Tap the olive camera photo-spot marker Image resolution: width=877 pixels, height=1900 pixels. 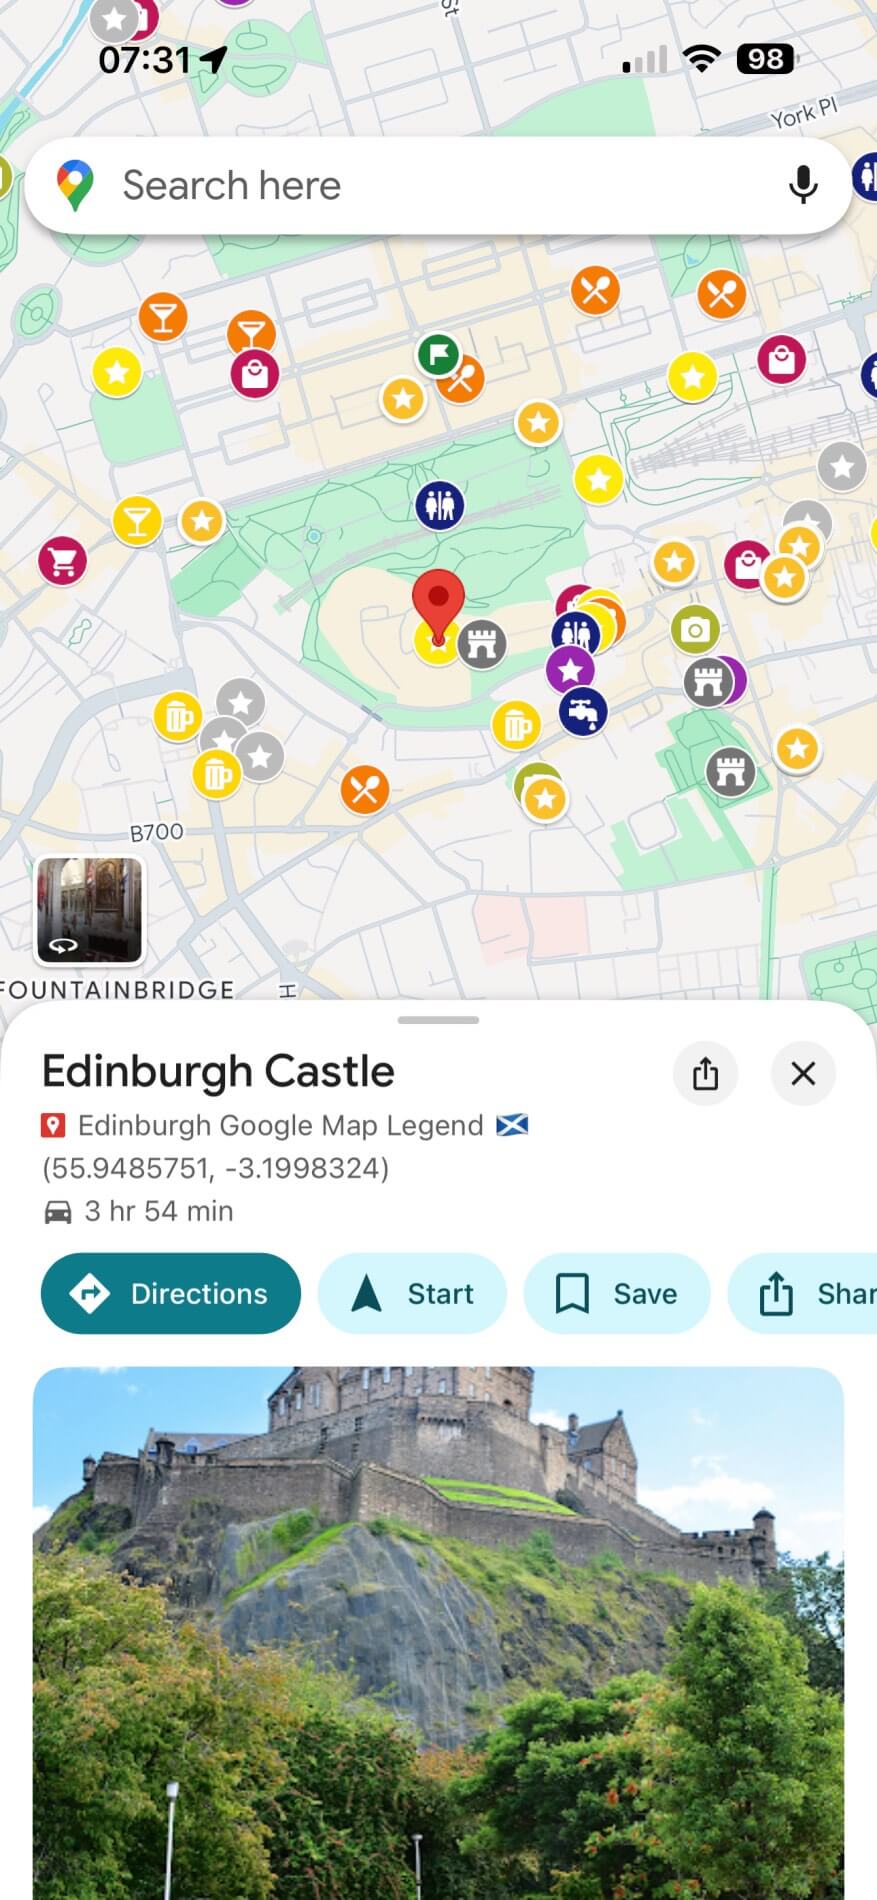(695, 630)
